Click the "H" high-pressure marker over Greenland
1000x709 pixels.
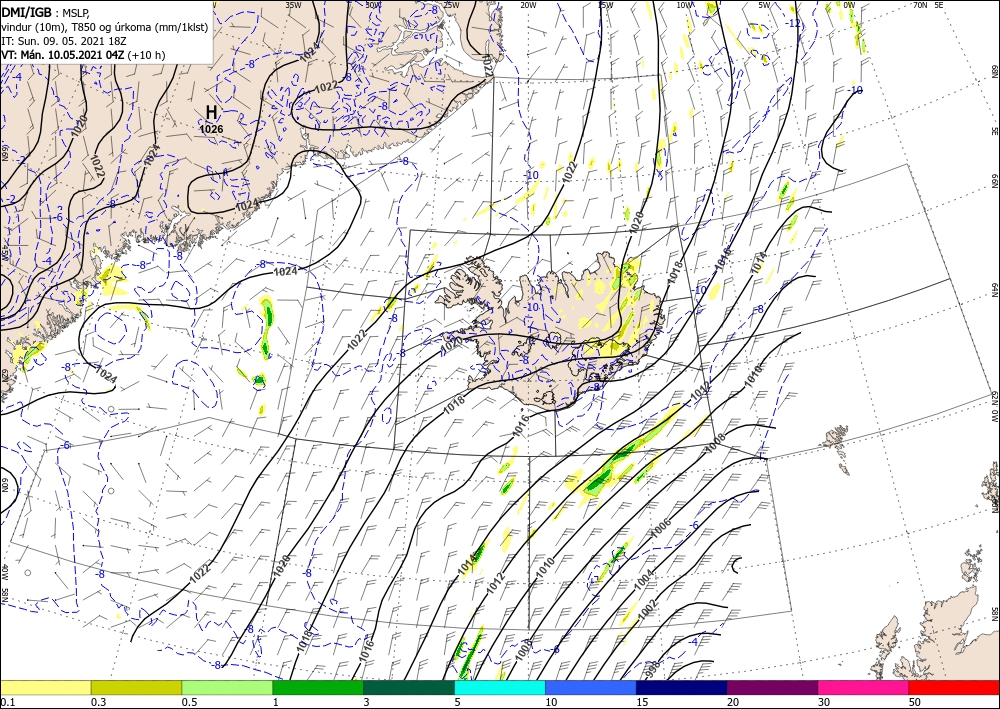point(211,112)
